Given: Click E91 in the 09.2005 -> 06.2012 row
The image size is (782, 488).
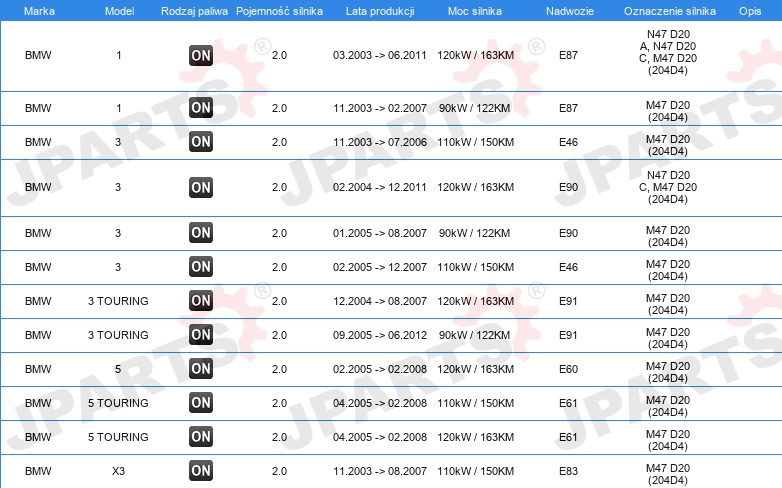Looking at the screenshot, I should (x=568, y=335).
